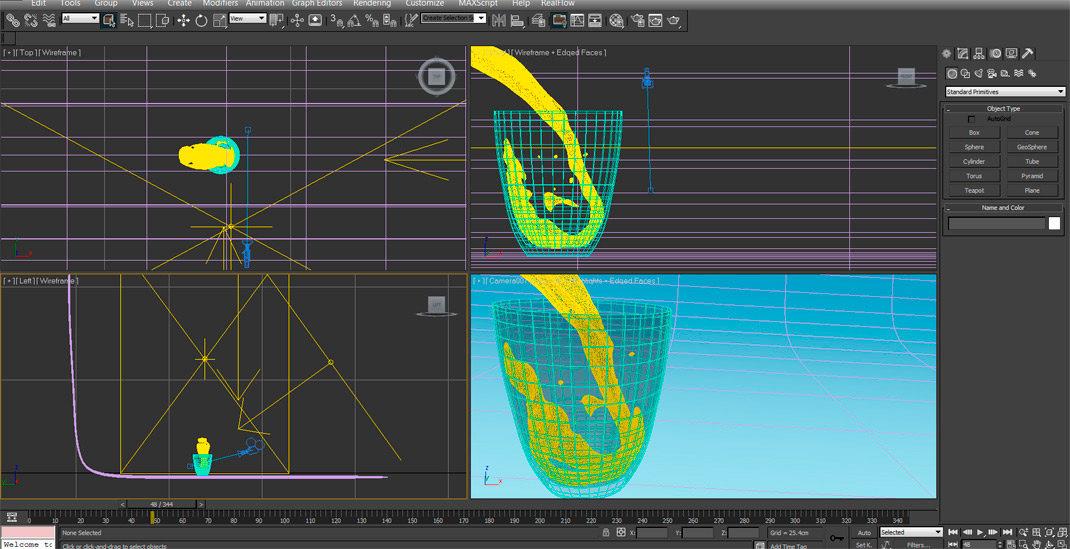Select the Link tool in main toolbar
The image size is (1070, 549).
point(12,20)
